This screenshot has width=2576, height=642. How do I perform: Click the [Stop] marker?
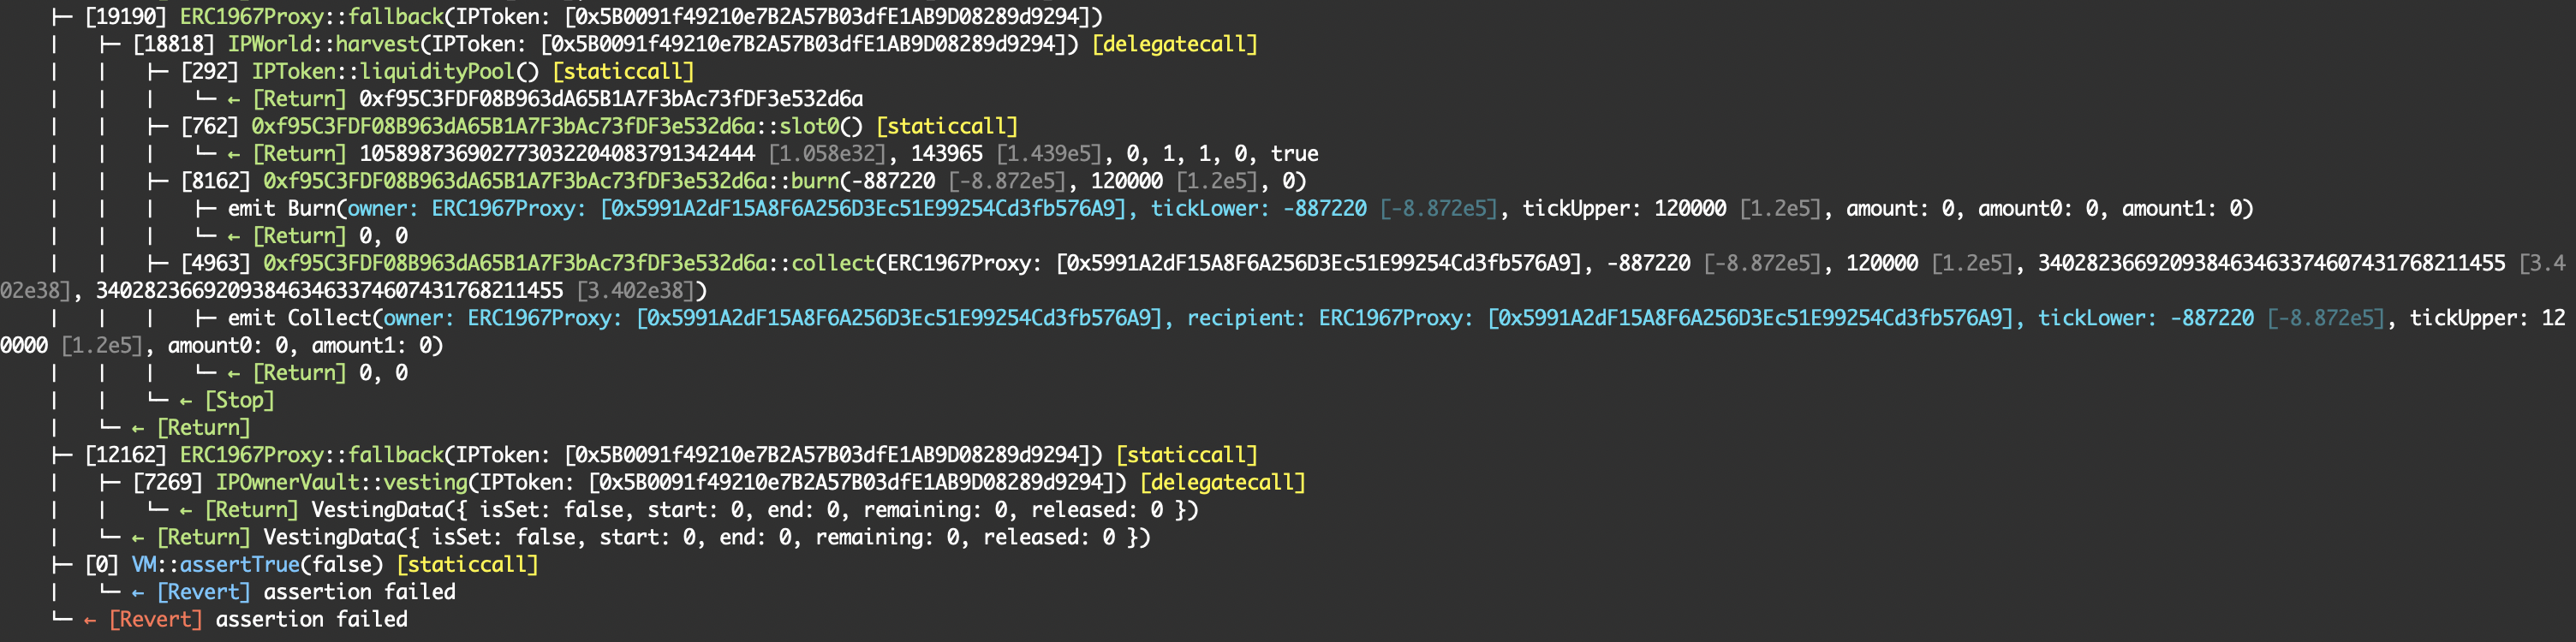click(x=239, y=400)
